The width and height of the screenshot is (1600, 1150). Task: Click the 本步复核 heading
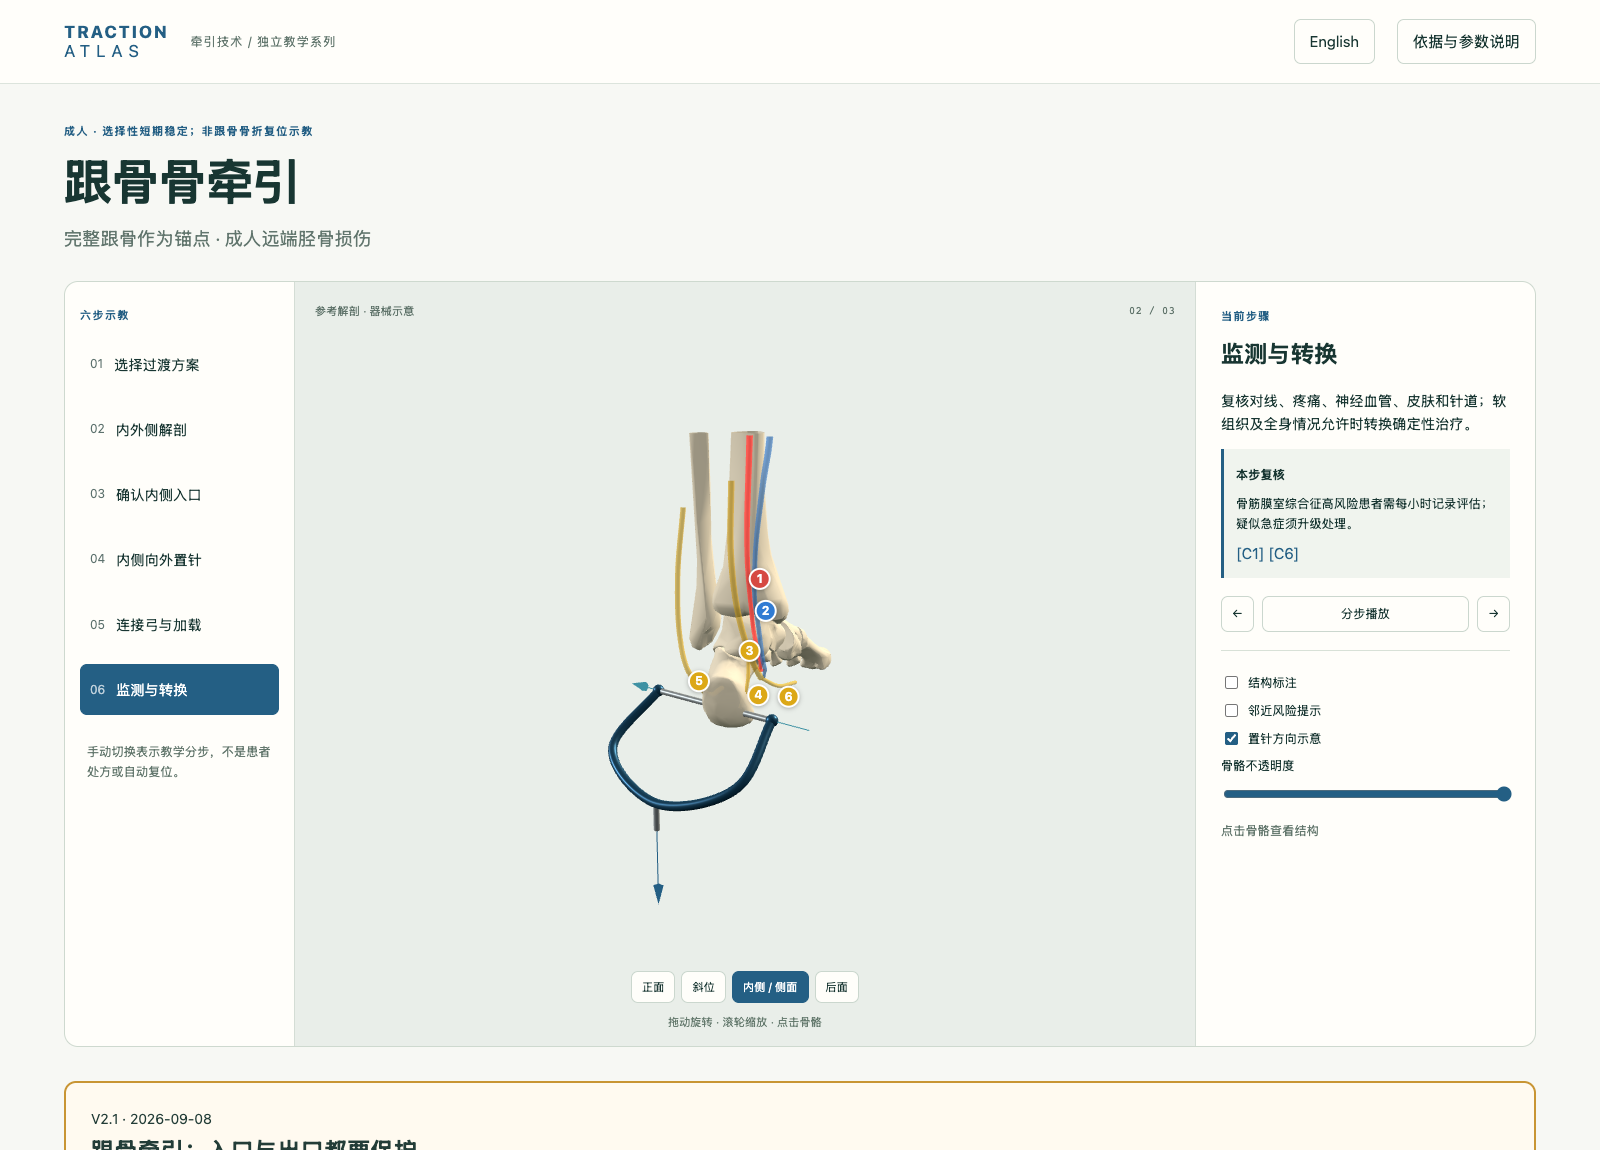click(1260, 475)
